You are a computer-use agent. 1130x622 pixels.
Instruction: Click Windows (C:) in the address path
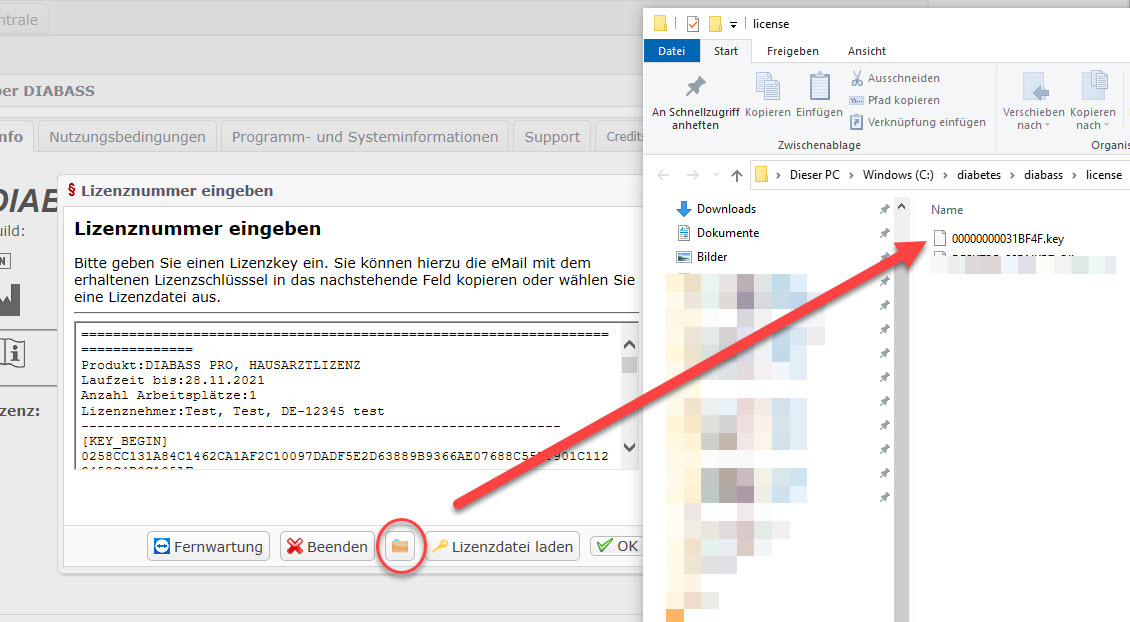898,174
